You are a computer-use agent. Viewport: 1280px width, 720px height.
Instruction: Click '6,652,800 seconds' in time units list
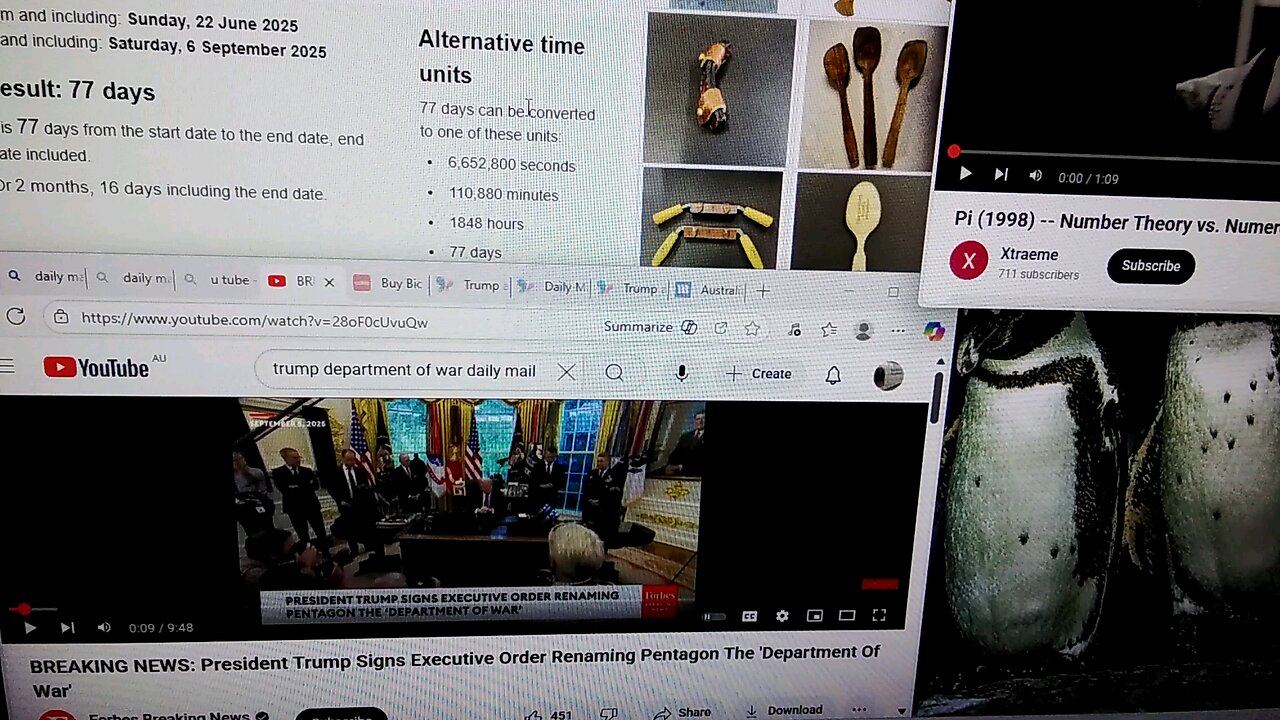(x=511, y=165)
